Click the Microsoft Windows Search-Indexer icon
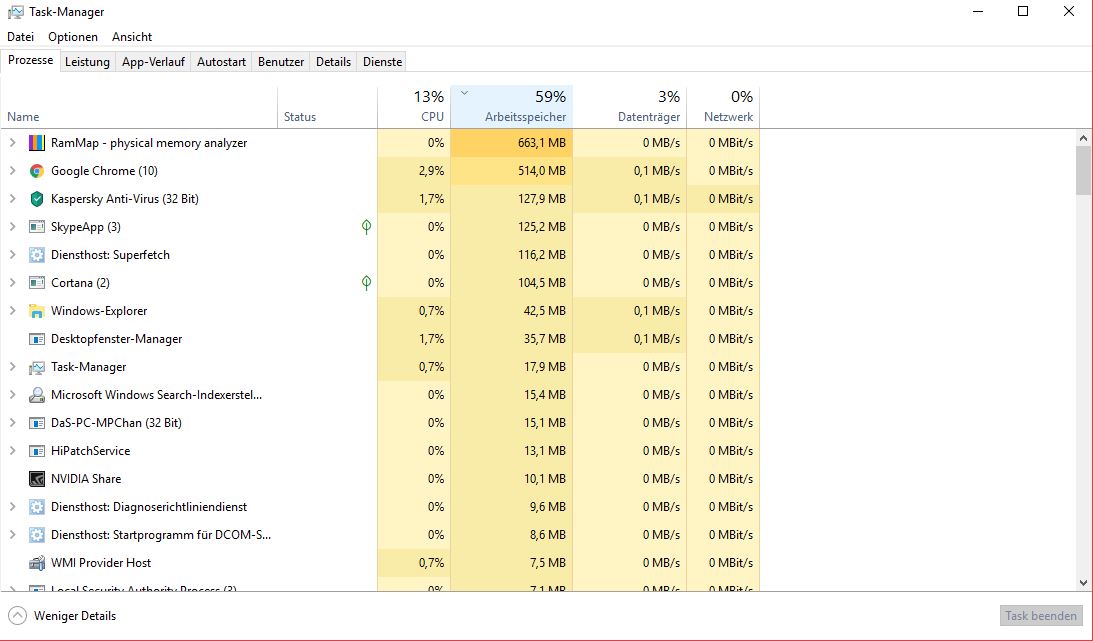 tap(36, 395)
